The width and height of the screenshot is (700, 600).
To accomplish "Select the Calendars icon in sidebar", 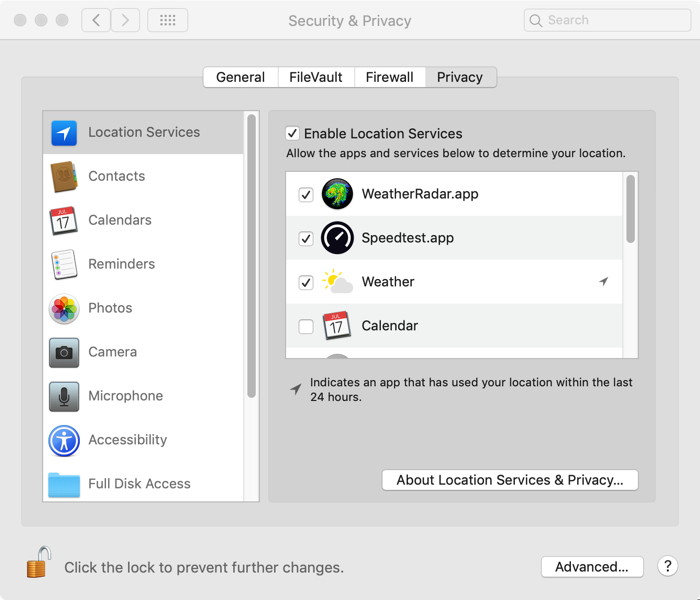I will pos(64,220).
